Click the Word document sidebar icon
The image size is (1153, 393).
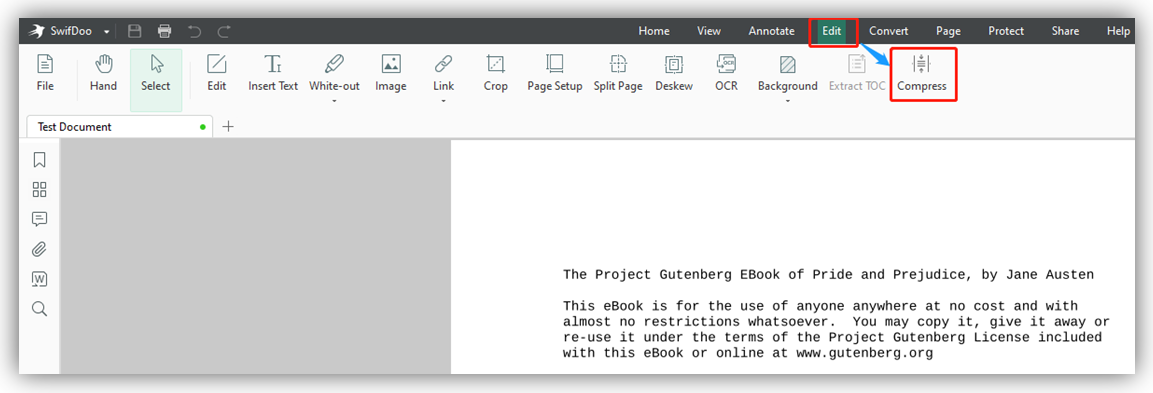[x=40, y=279]
